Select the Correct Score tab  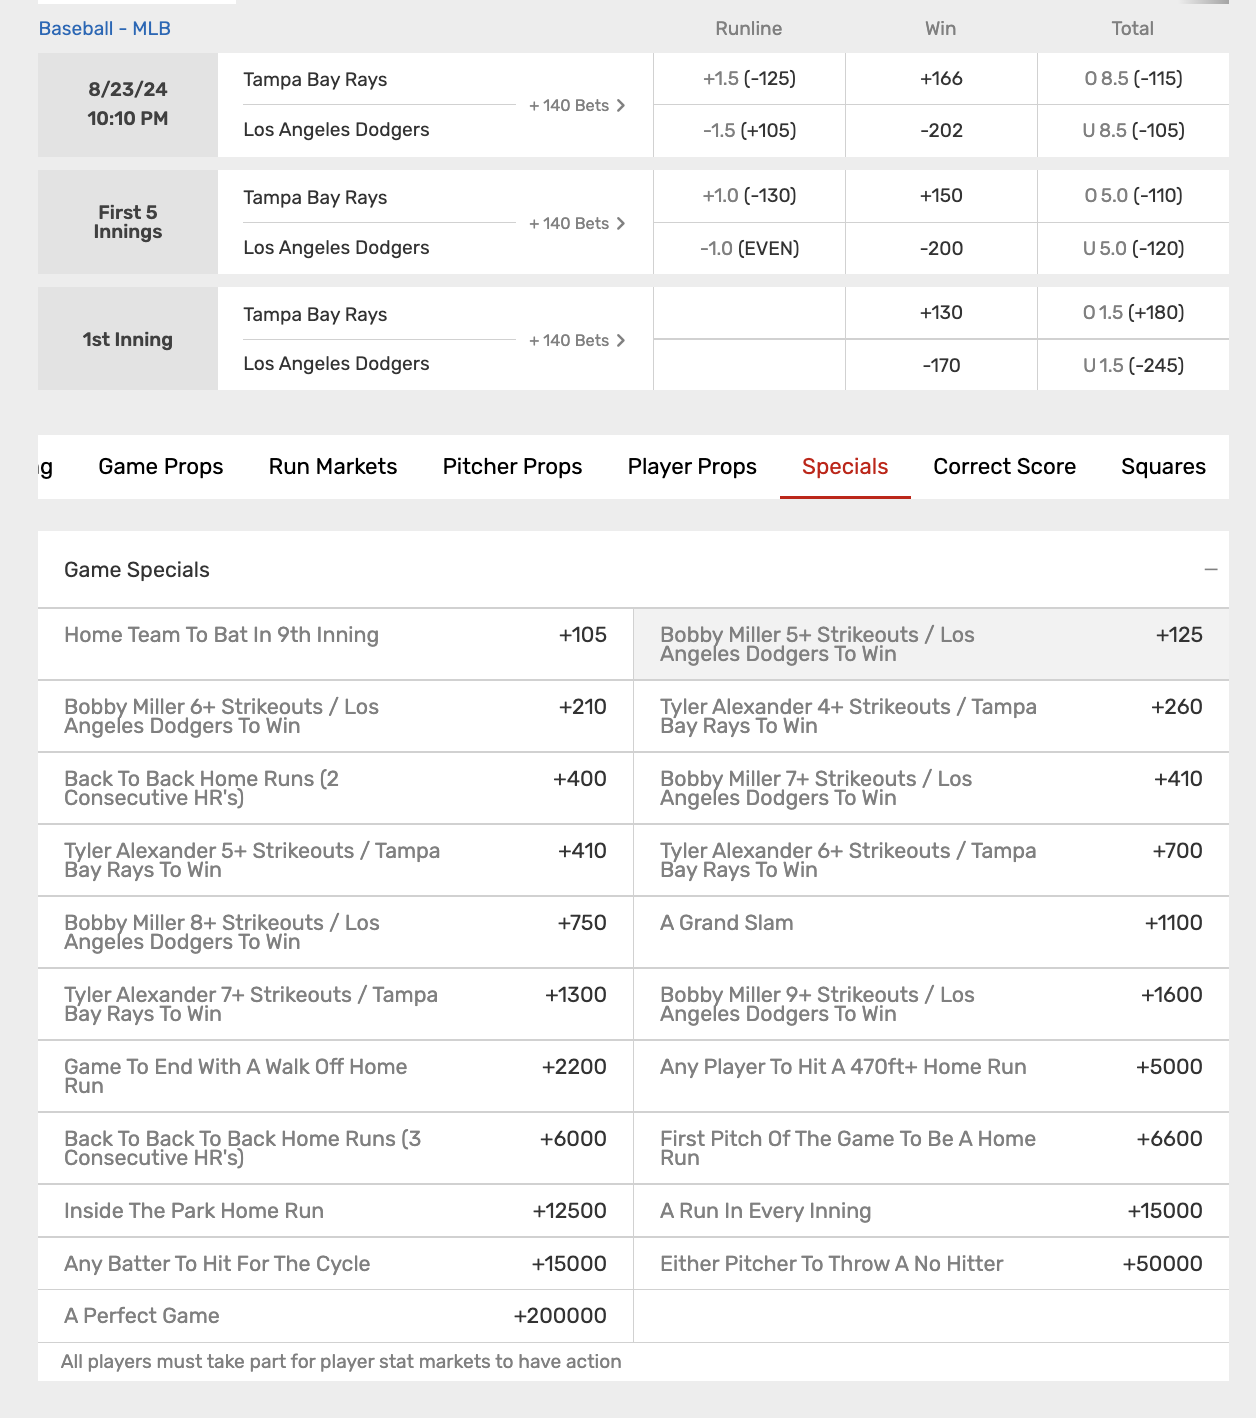click(x=1004, y=467)
